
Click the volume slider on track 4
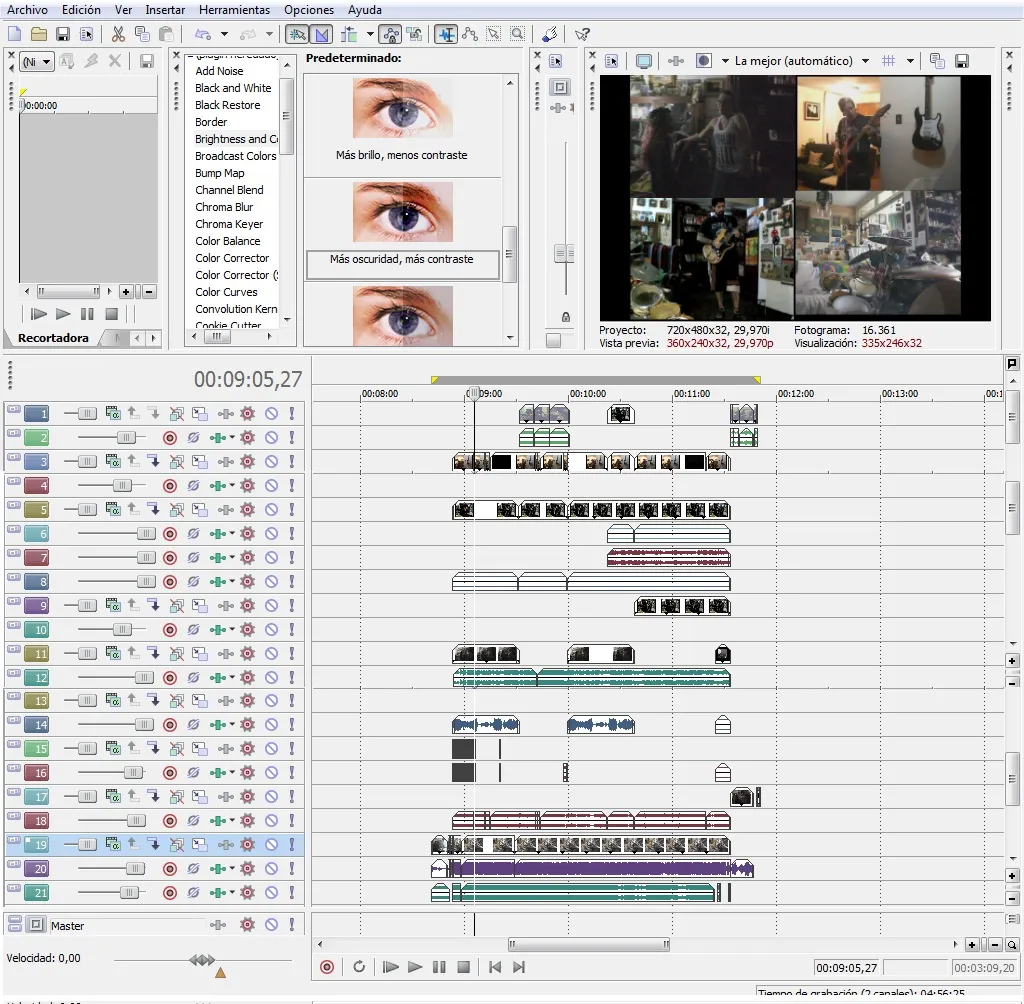tap(121, 486)
